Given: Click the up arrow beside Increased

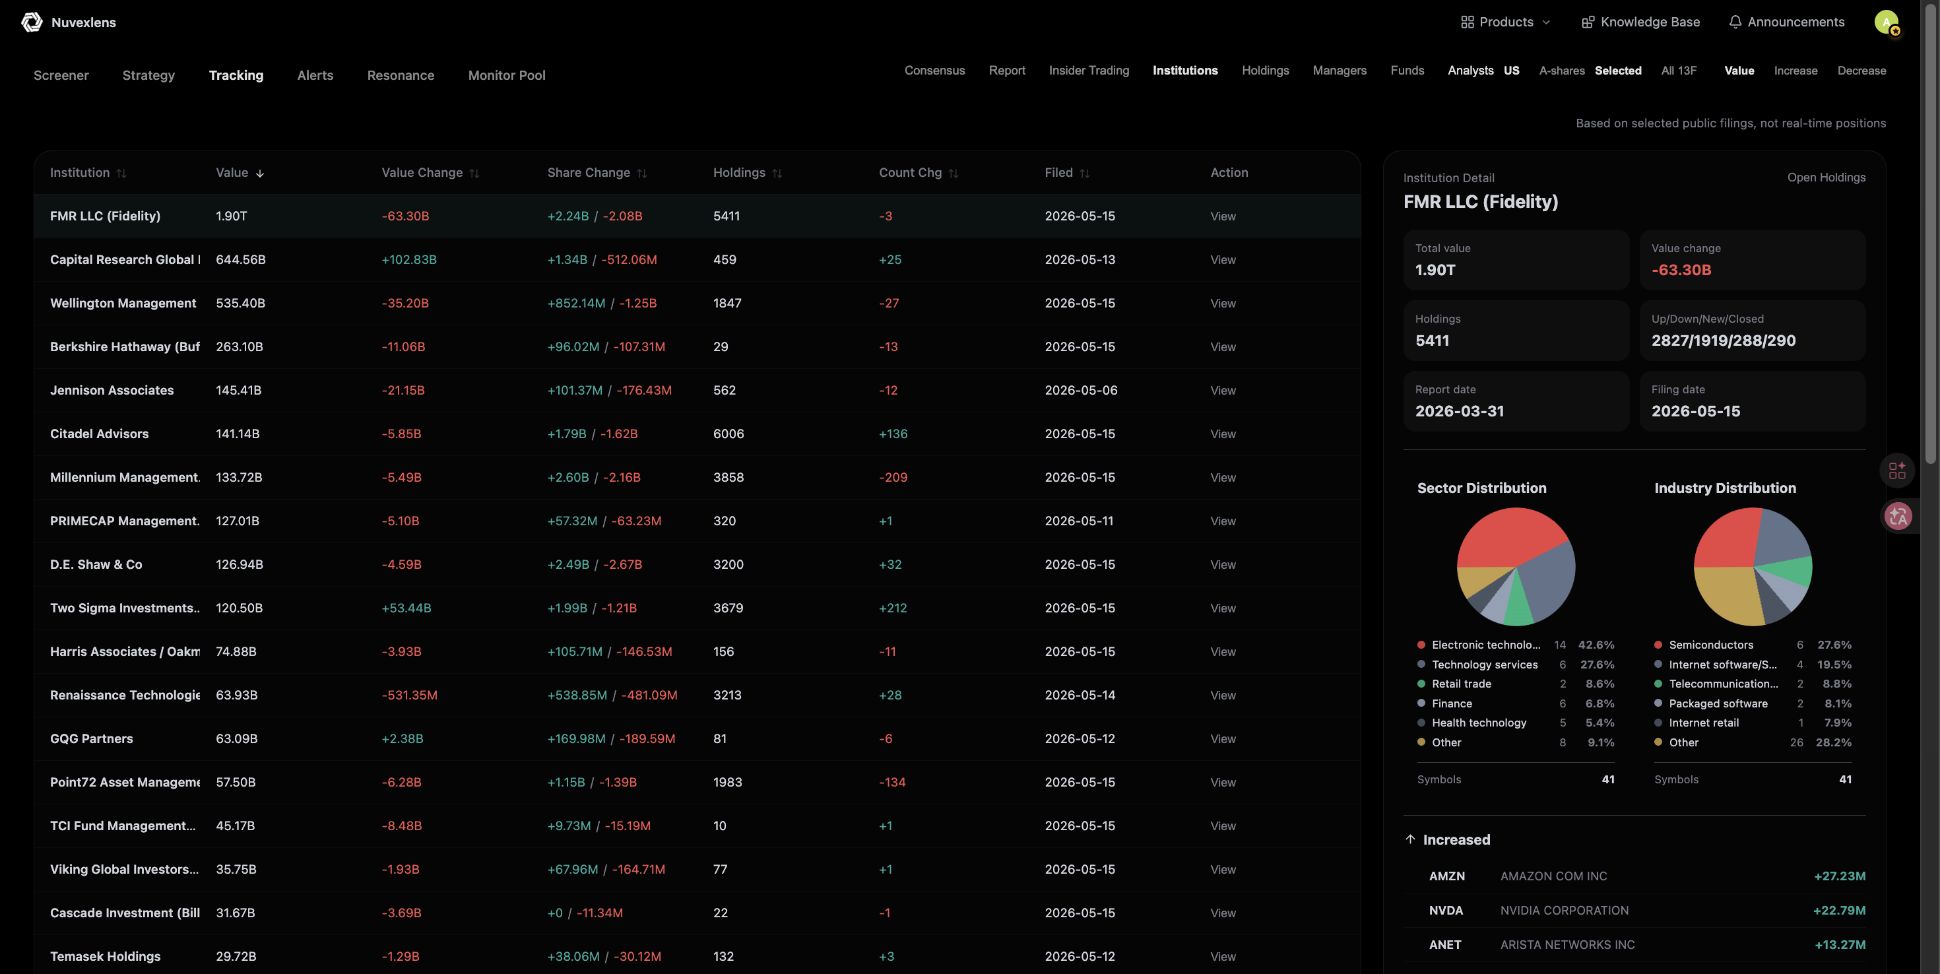Looking at the screenshot, I should tap(1410, 840).
